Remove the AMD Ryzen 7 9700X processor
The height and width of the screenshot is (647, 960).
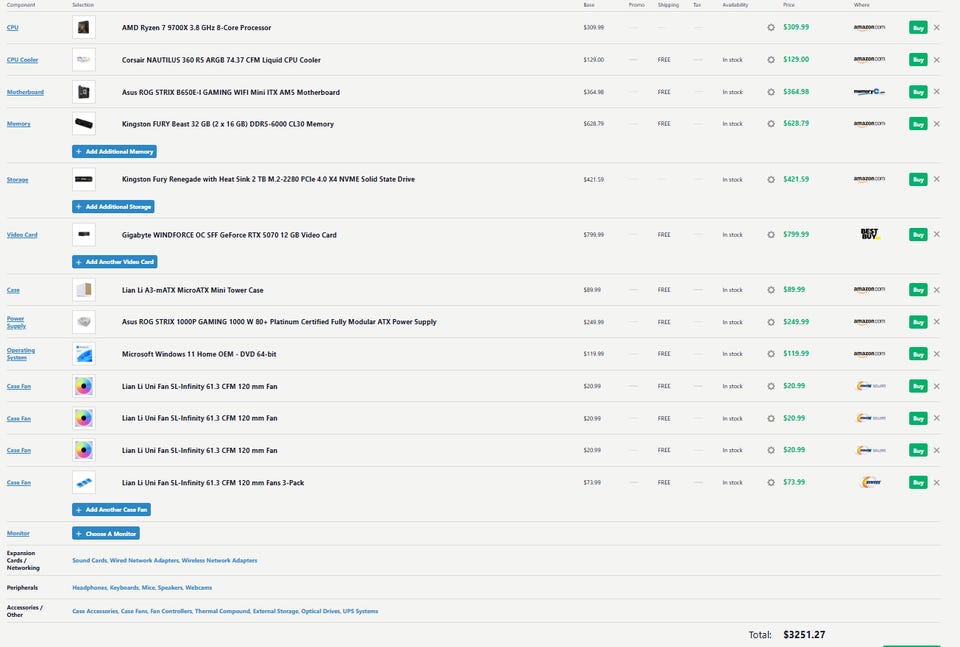(x=937, y=28)
